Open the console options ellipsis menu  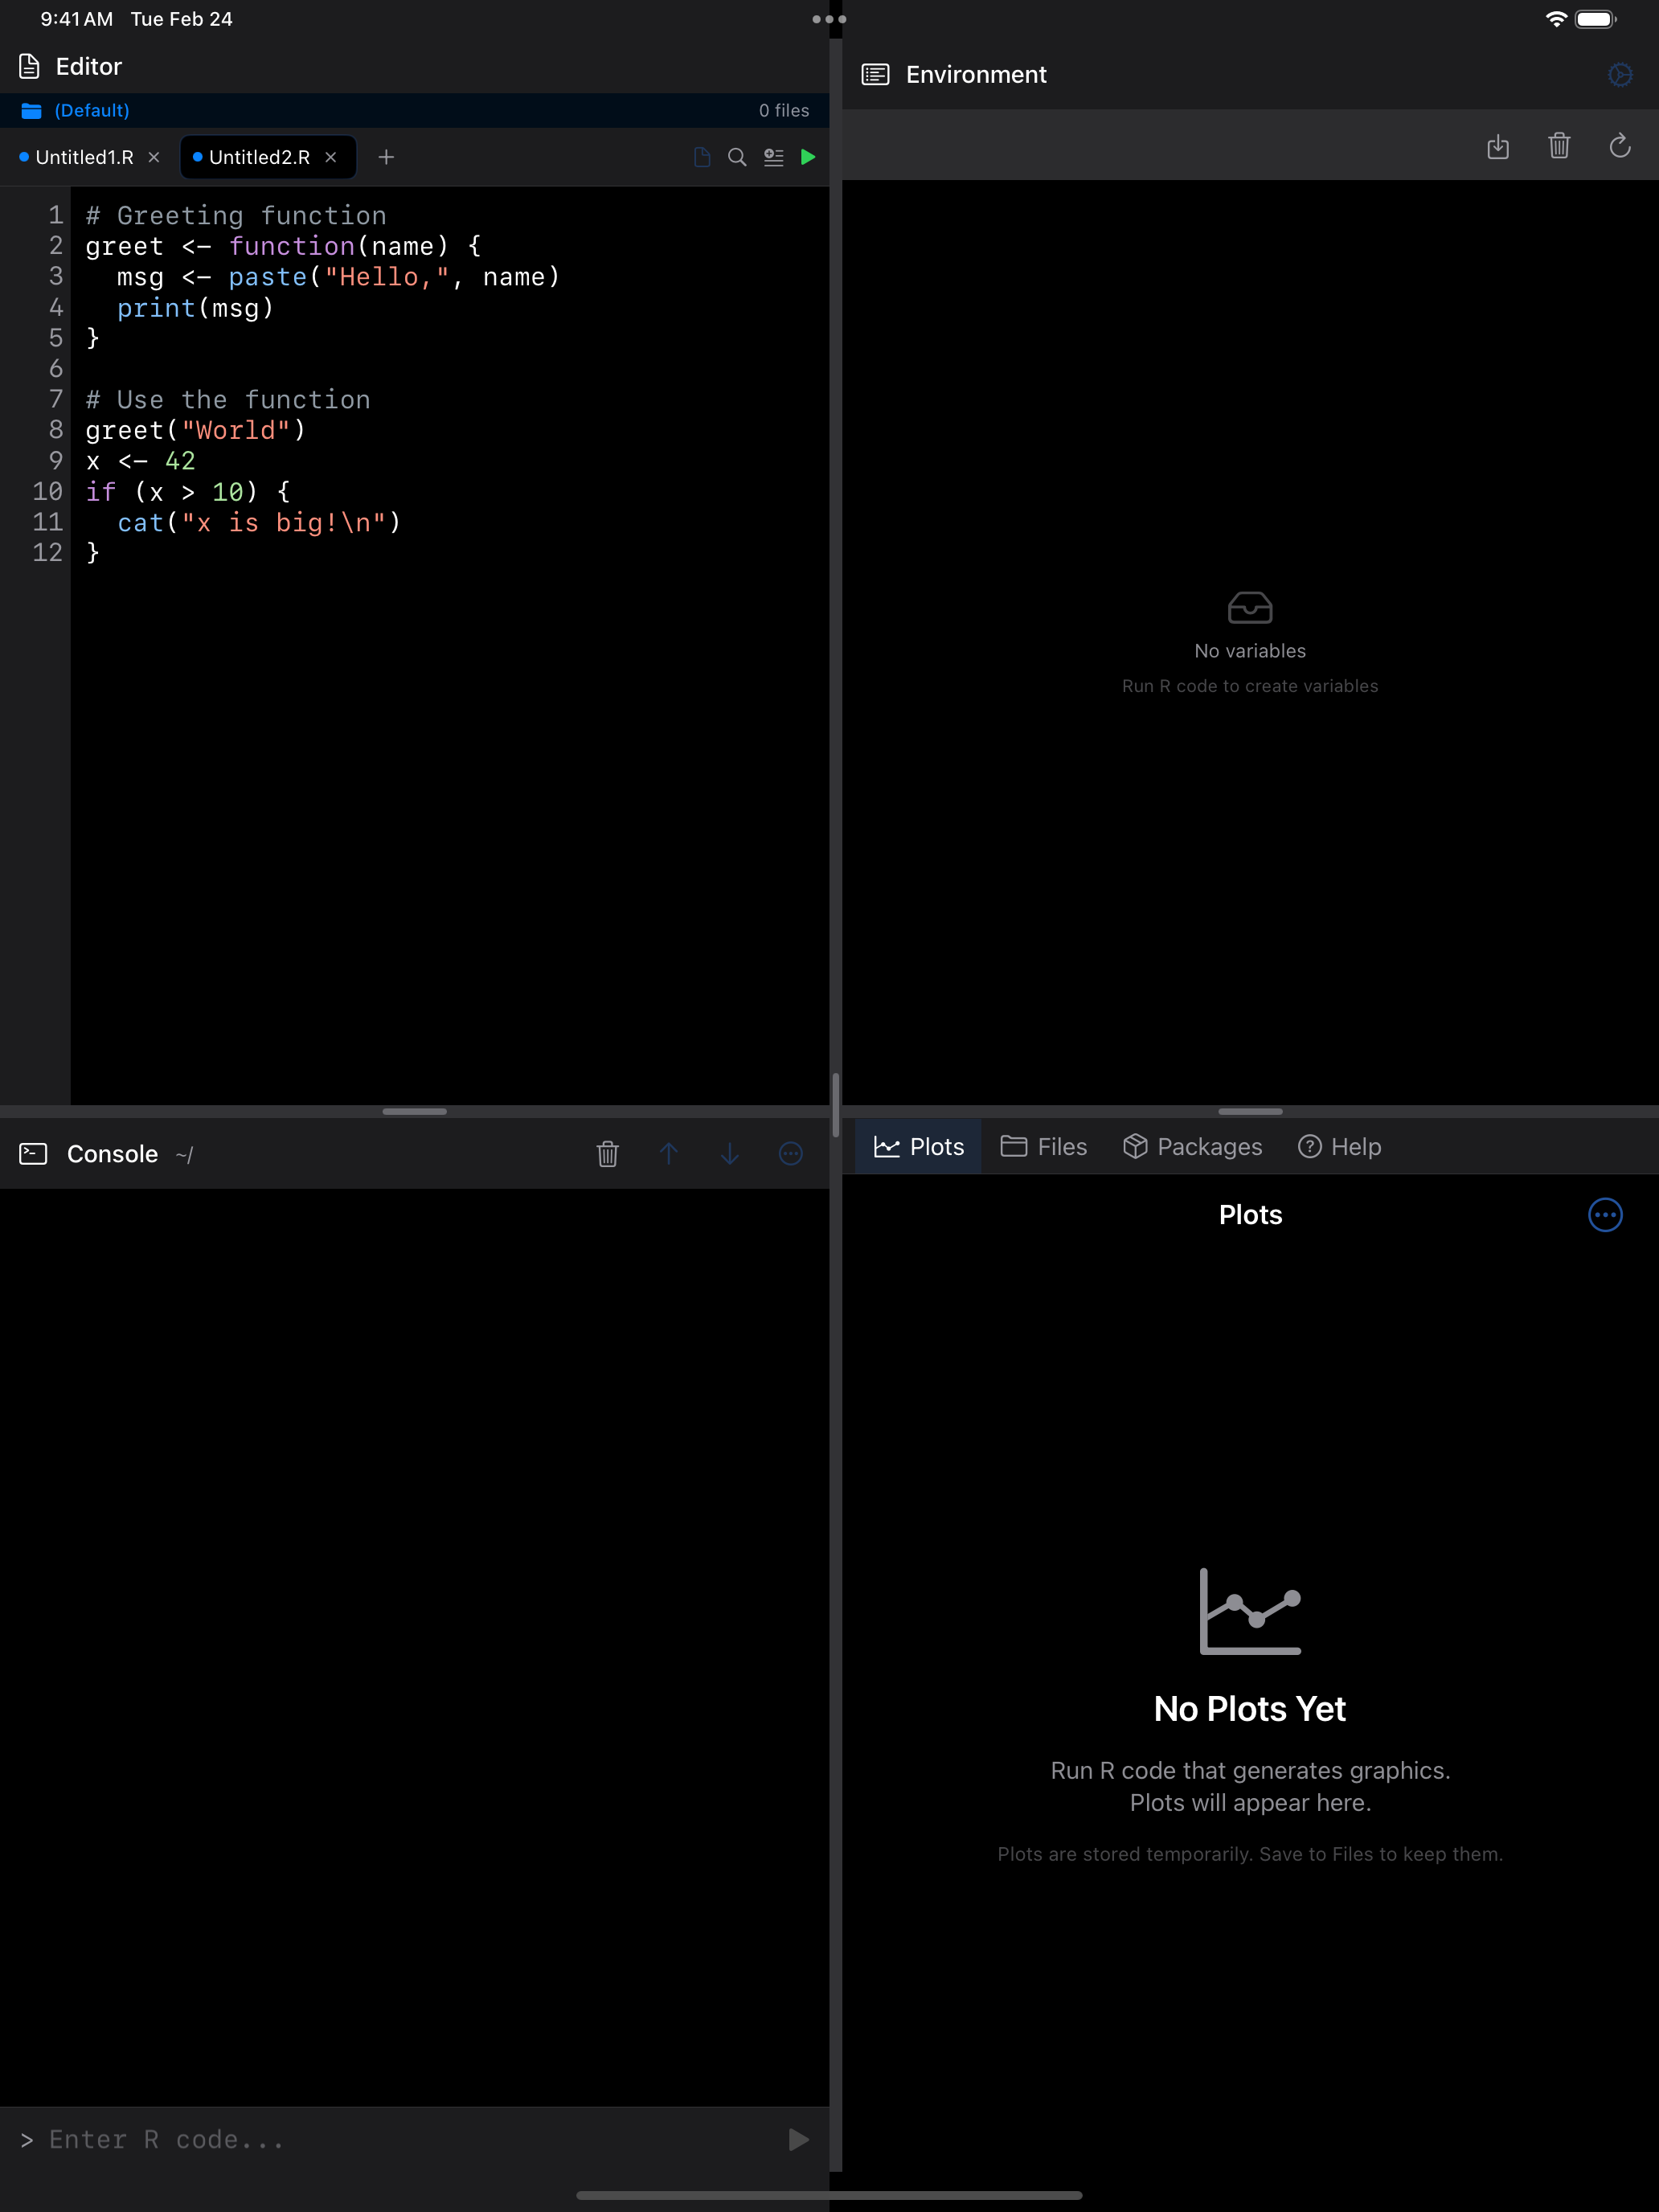(791, 1154)
